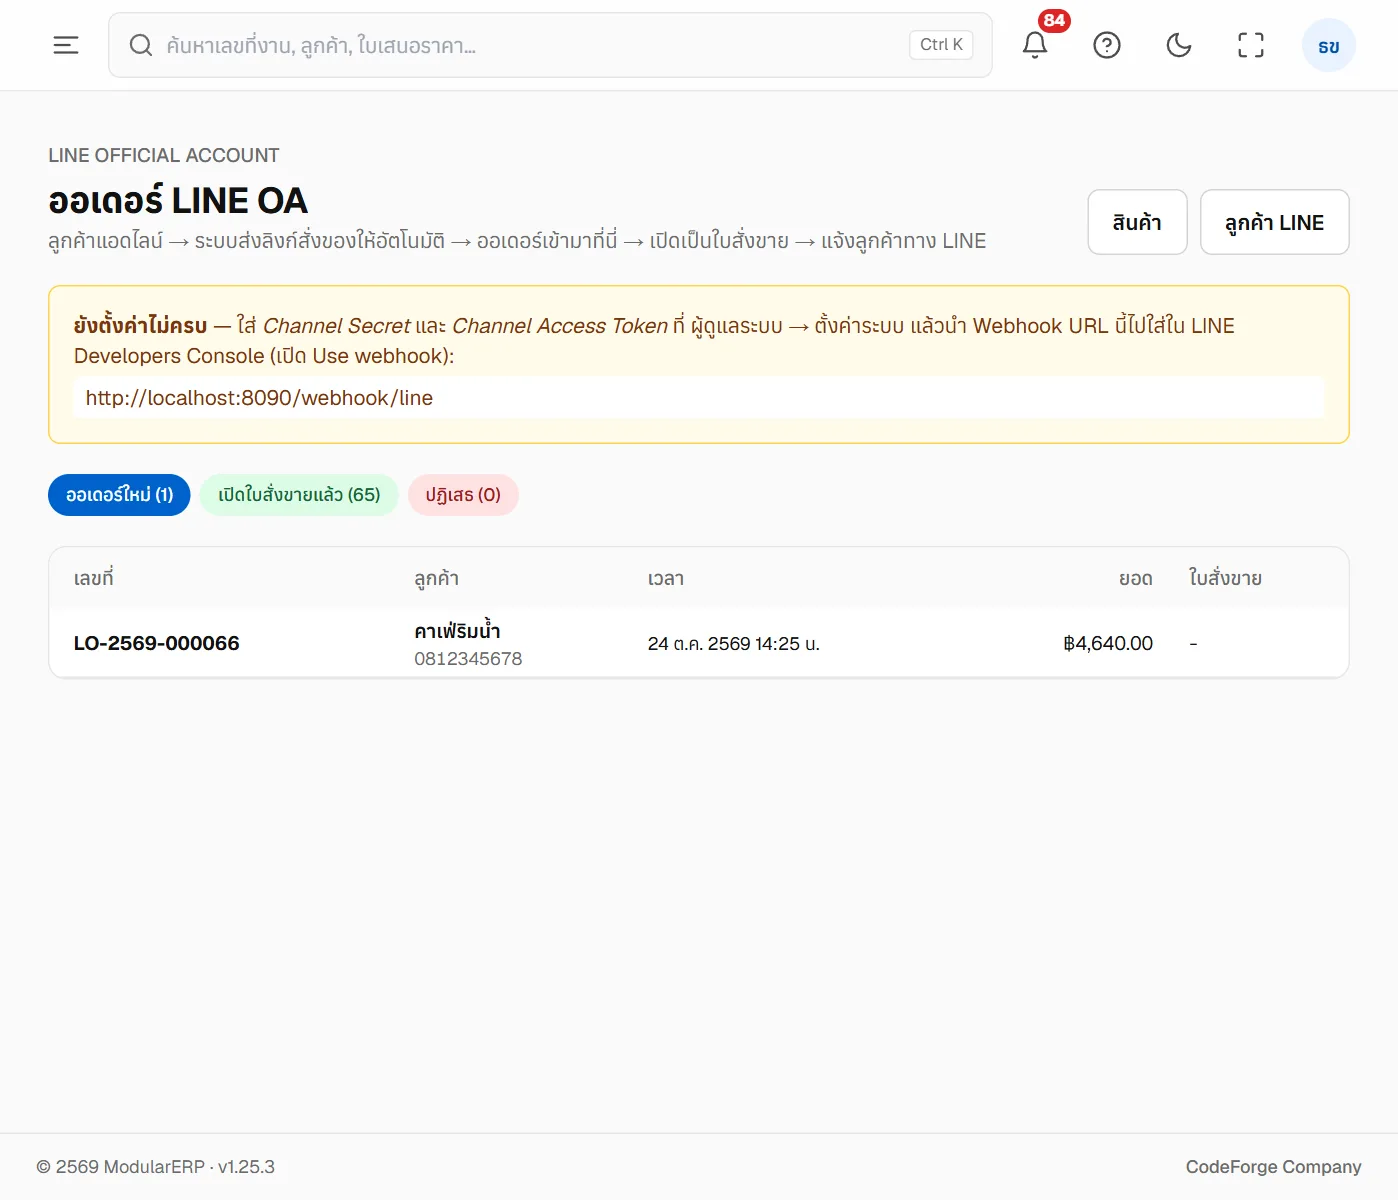Open the help question mark icon
This screenshot has width=1398, height=1200.
point(1107,45)
